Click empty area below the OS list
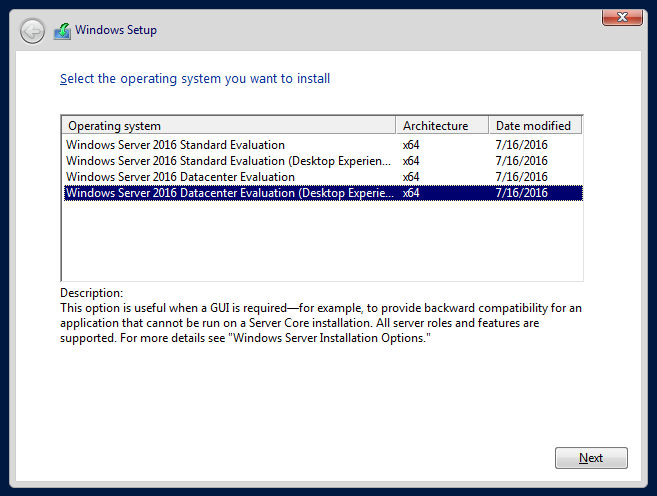 point(320,240)
